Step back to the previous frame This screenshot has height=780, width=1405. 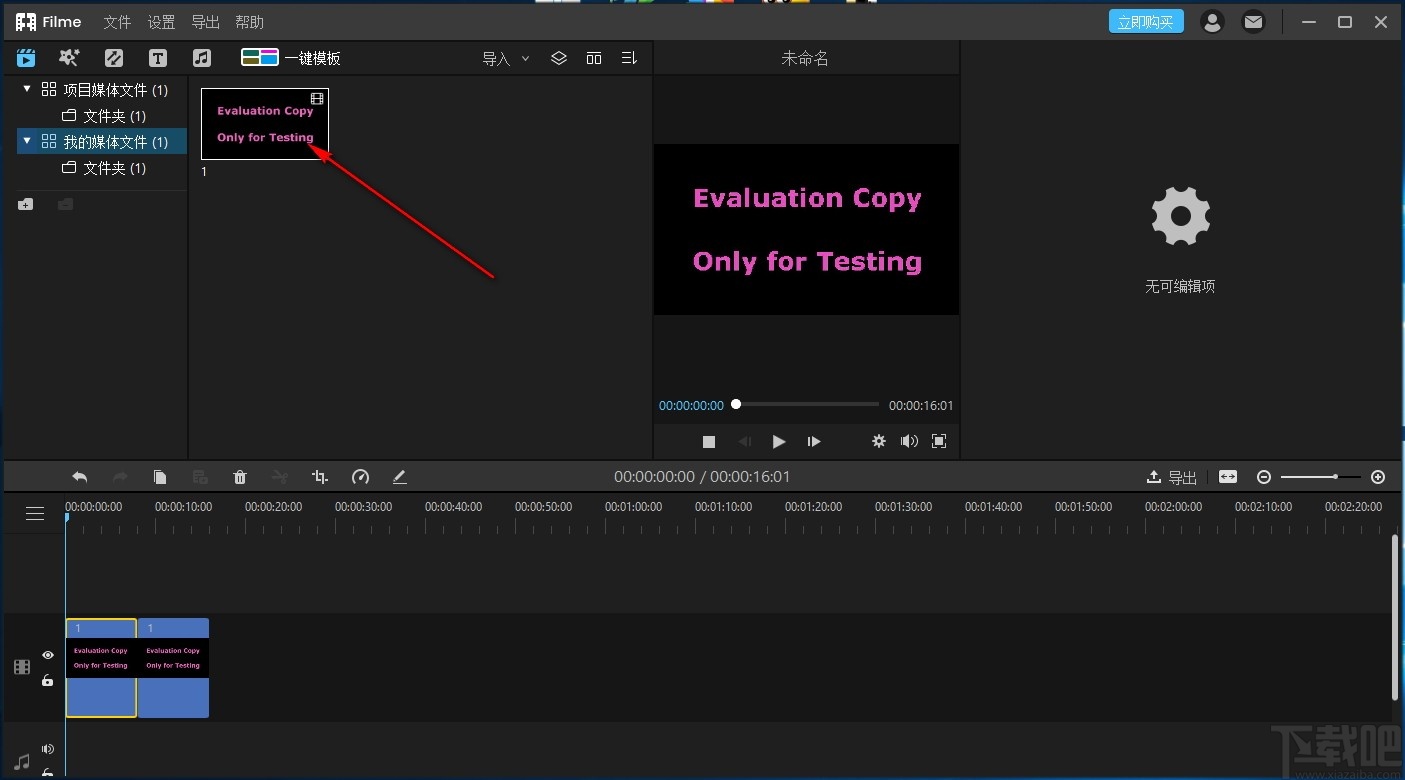tap(744, 441)
